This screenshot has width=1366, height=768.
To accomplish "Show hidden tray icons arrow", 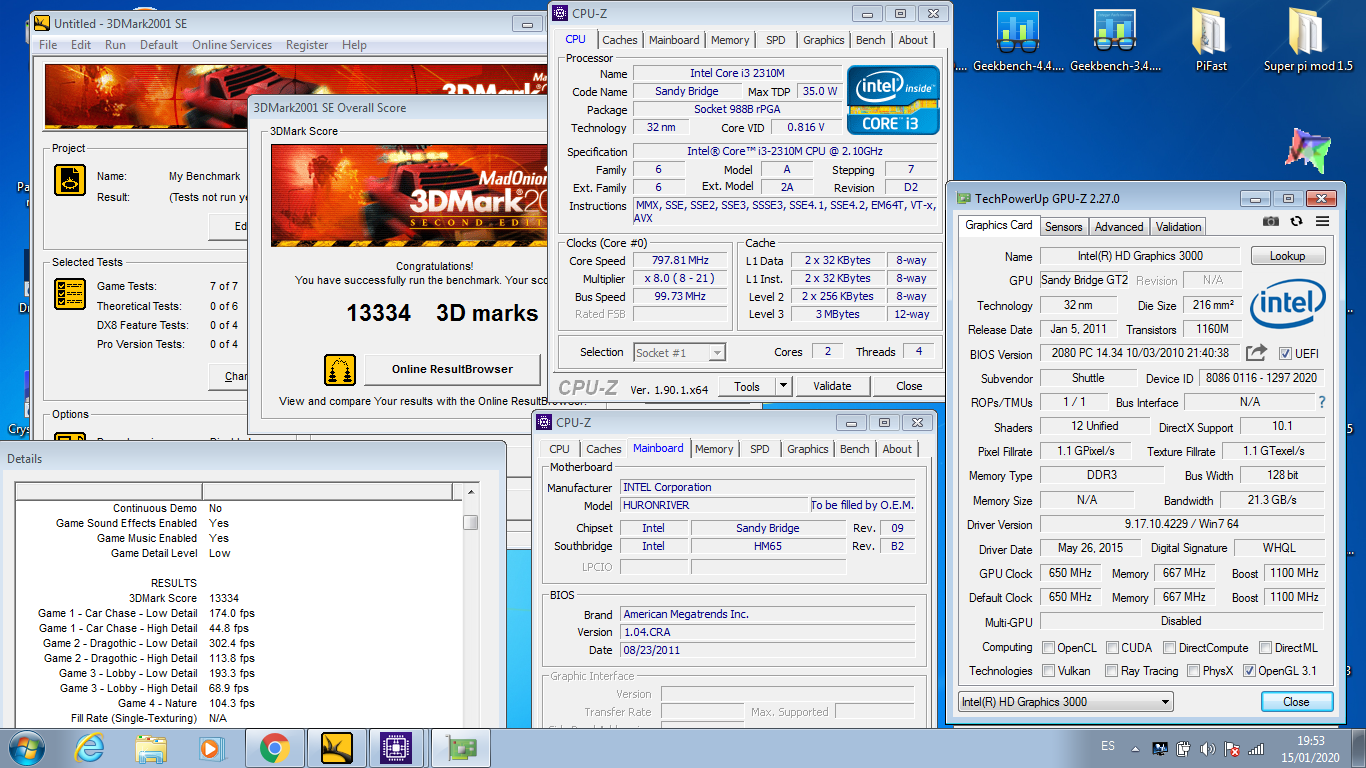I will tap(1137, 748).
